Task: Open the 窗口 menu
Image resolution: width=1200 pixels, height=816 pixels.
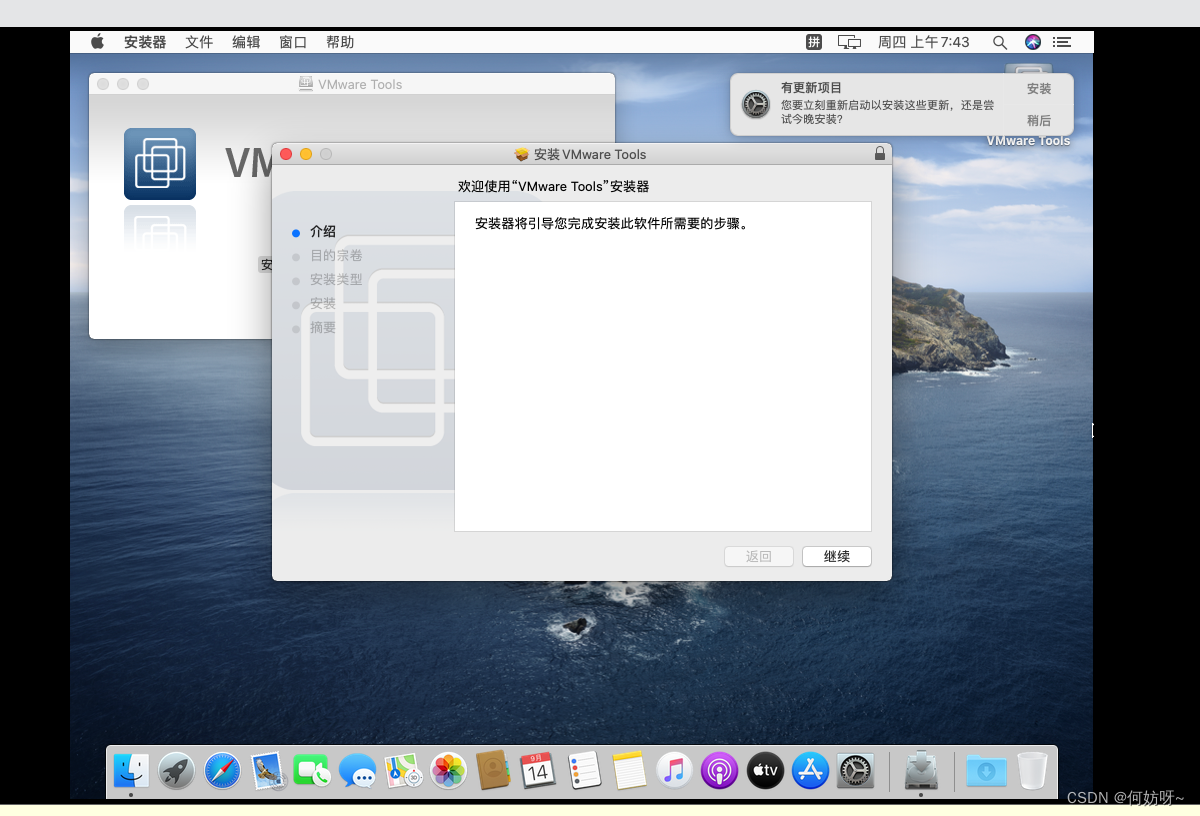Action: click(x=293, y=42)
